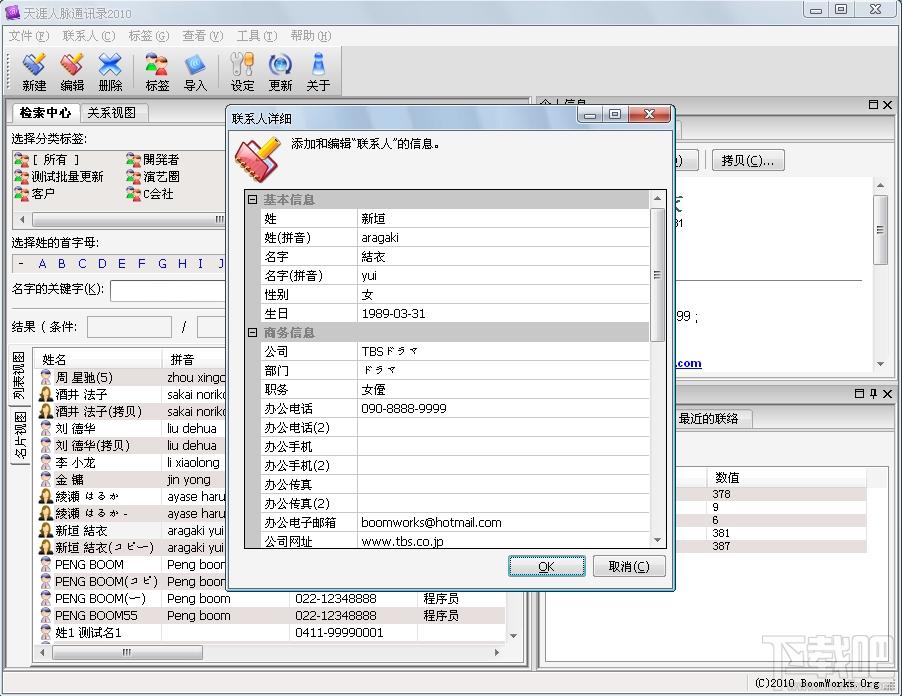Filter by surname letter A
Screen dimensions: 902x696
pos(42,263)
